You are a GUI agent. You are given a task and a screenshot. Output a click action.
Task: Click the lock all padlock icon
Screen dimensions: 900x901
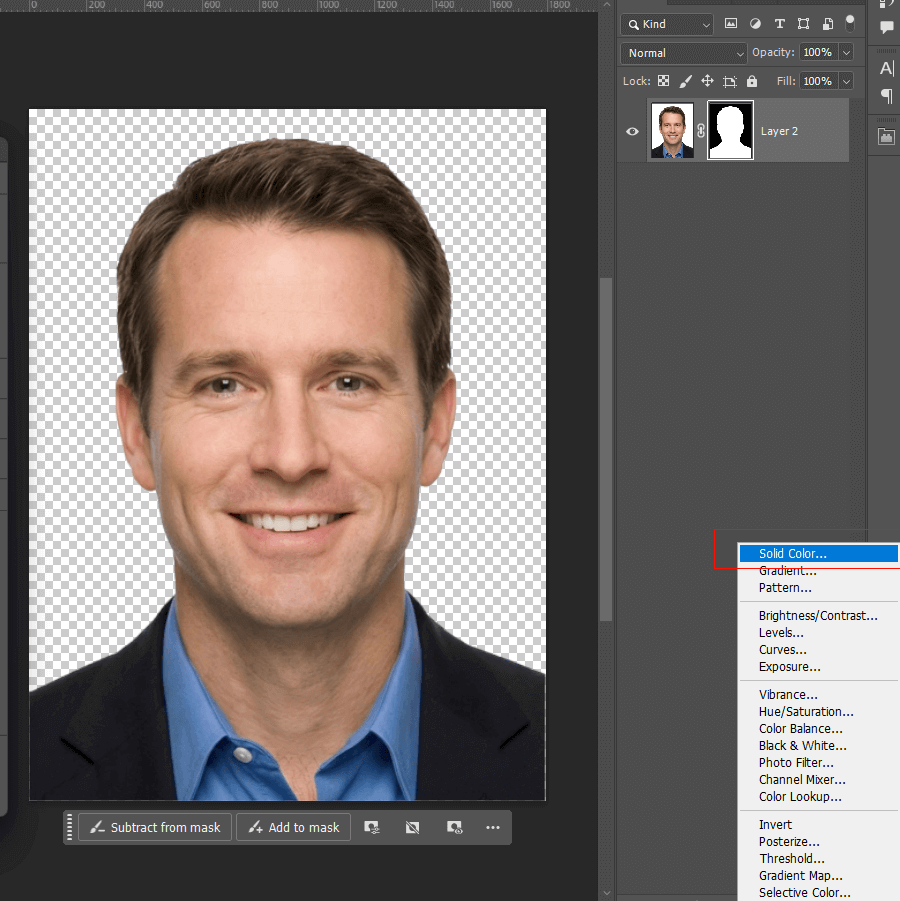tap(751, 81)
